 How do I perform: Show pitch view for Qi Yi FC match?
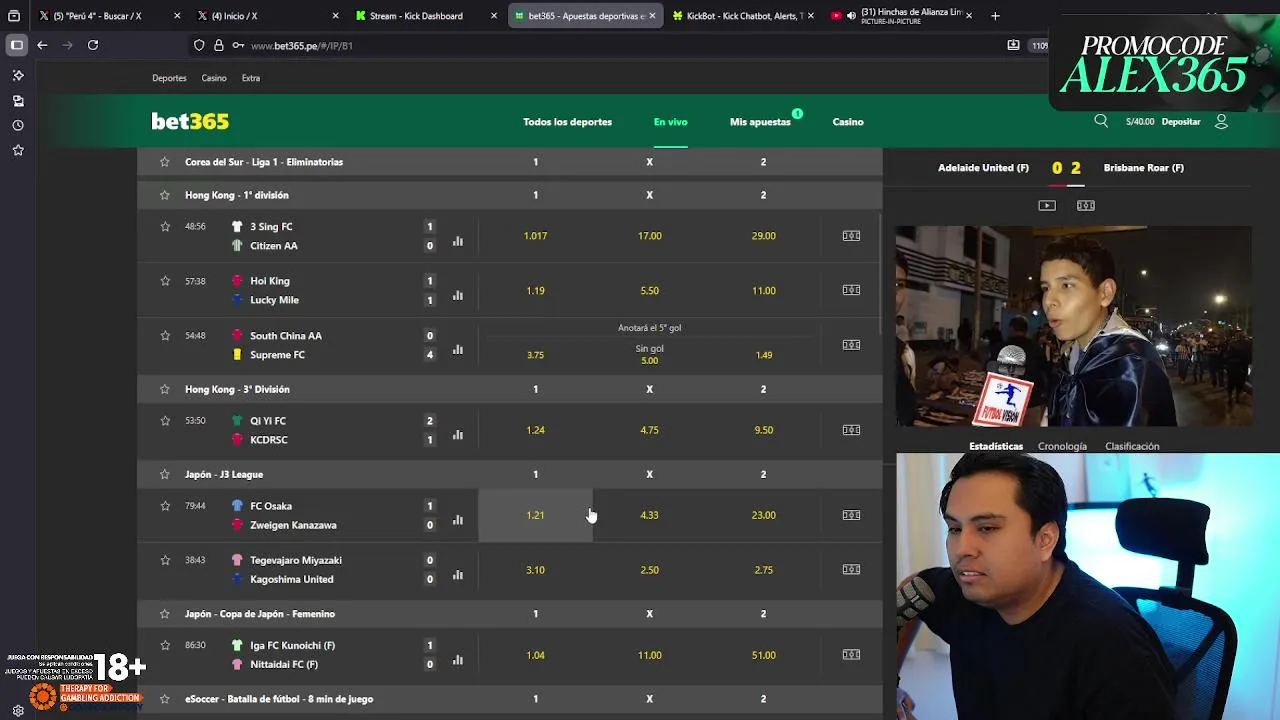click(851, 430)
